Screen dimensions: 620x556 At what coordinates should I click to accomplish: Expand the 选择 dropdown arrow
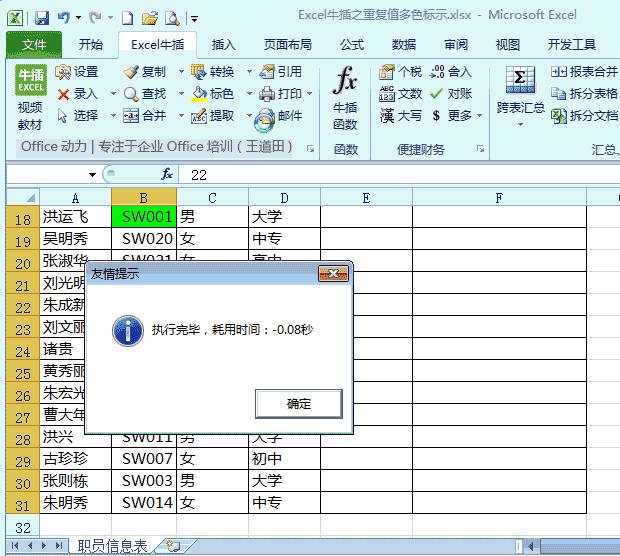[113, 116]
